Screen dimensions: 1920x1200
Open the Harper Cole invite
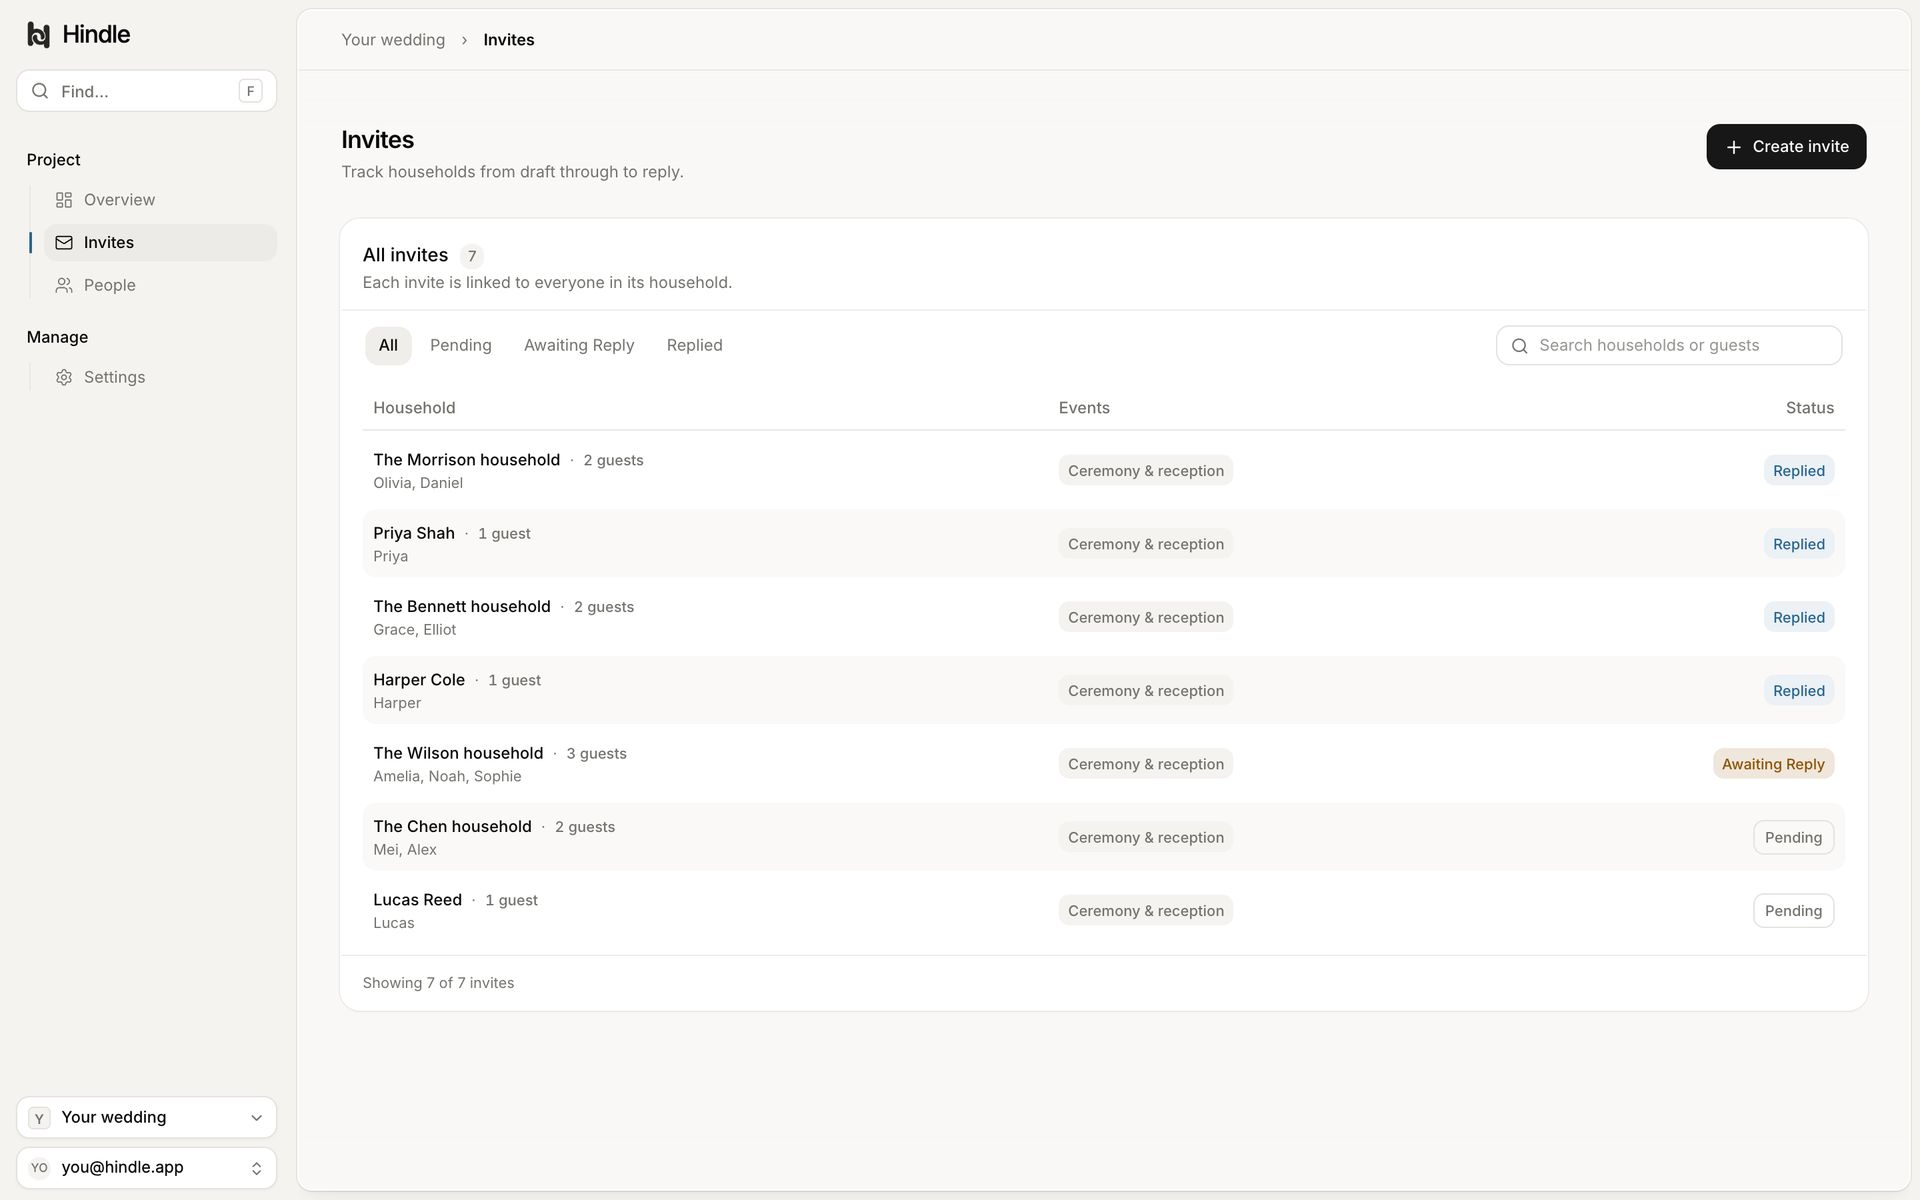(1104, 691)
